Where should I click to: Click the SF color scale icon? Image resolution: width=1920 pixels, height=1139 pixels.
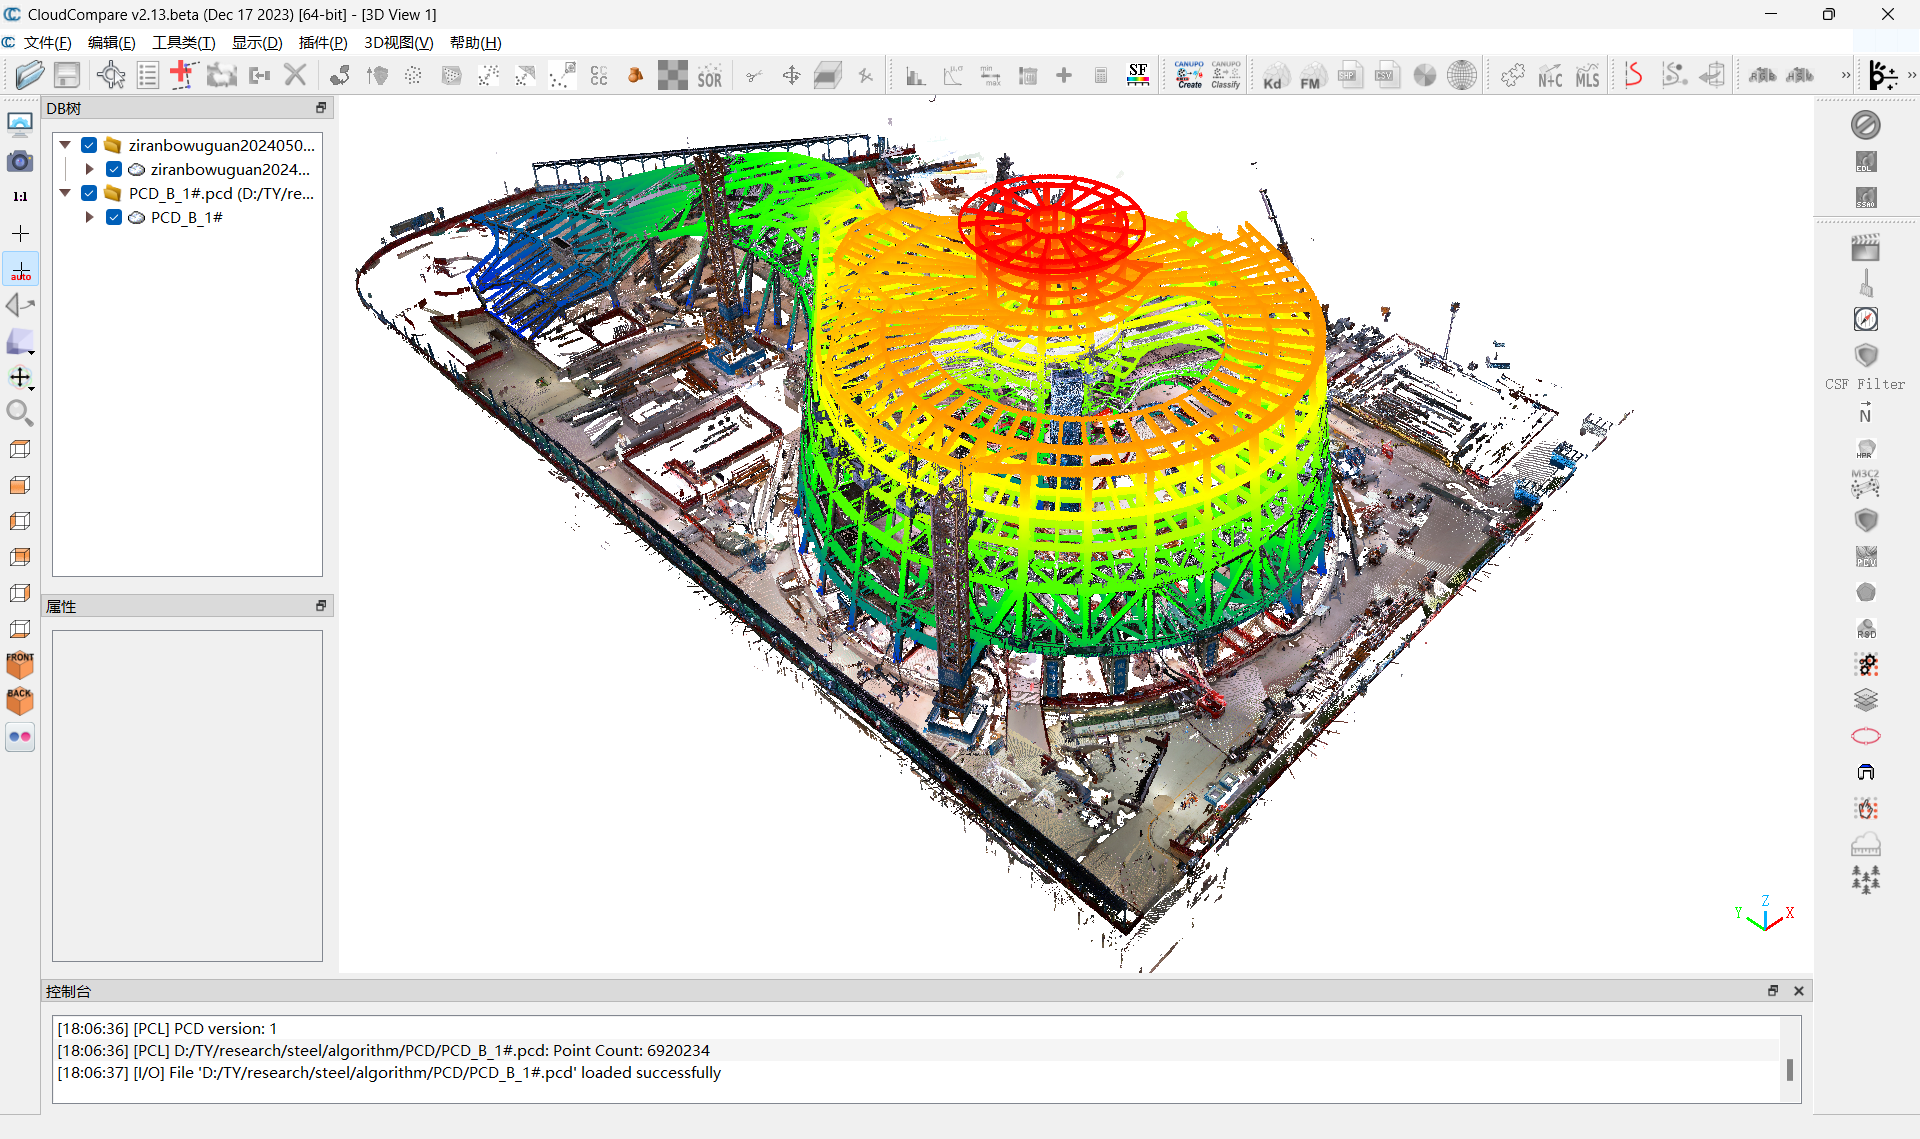pos(1137,75)
